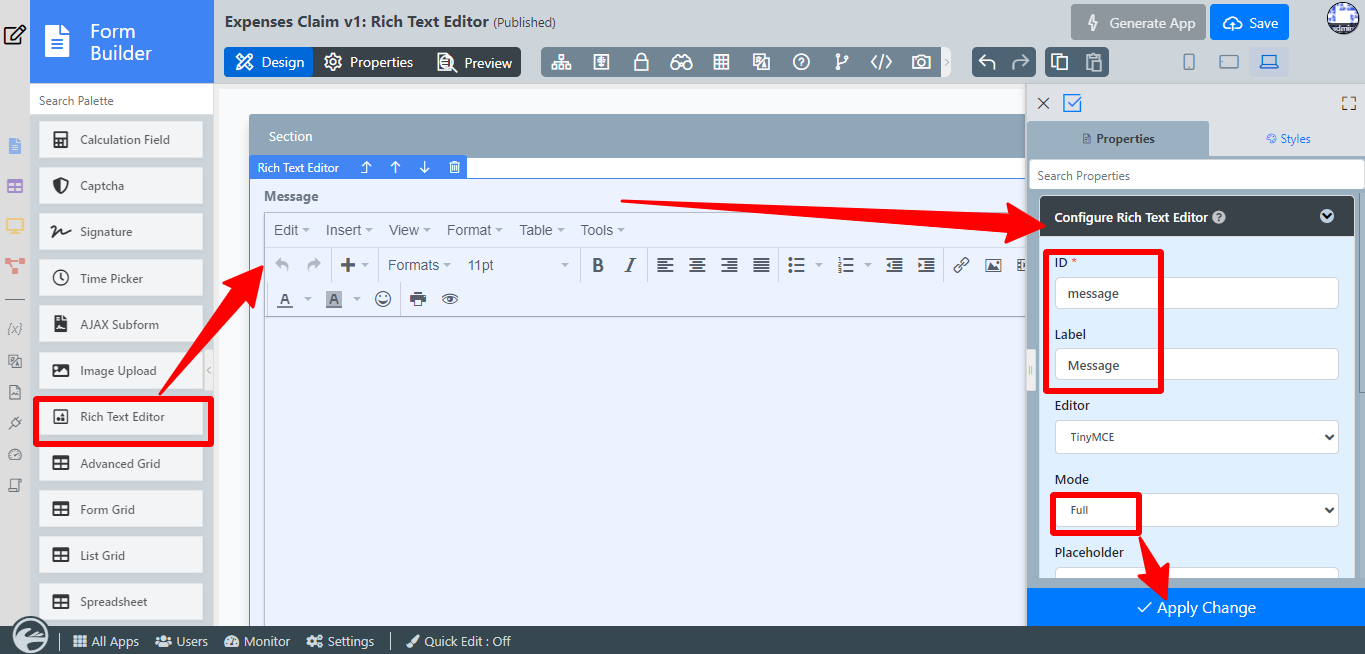Toggle Quick Edit mode in bottom bar
This screenshot has height=654, width=1365.
point(458,641)
